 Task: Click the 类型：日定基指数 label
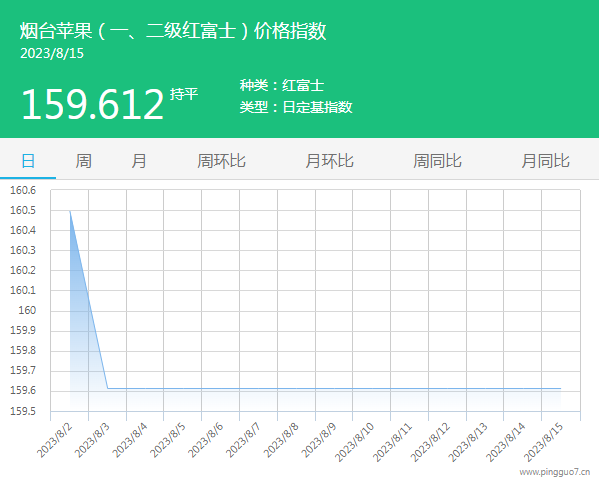tap(296, 107)
